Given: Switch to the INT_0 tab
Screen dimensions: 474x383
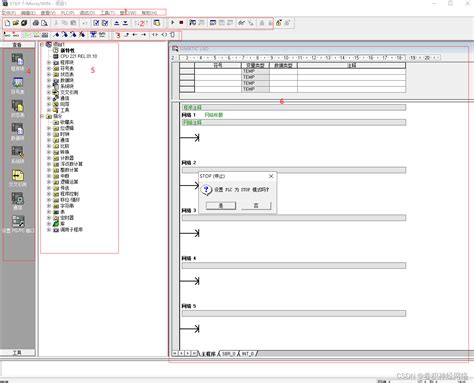Looking at the screenshot, I should pos(248,354).
